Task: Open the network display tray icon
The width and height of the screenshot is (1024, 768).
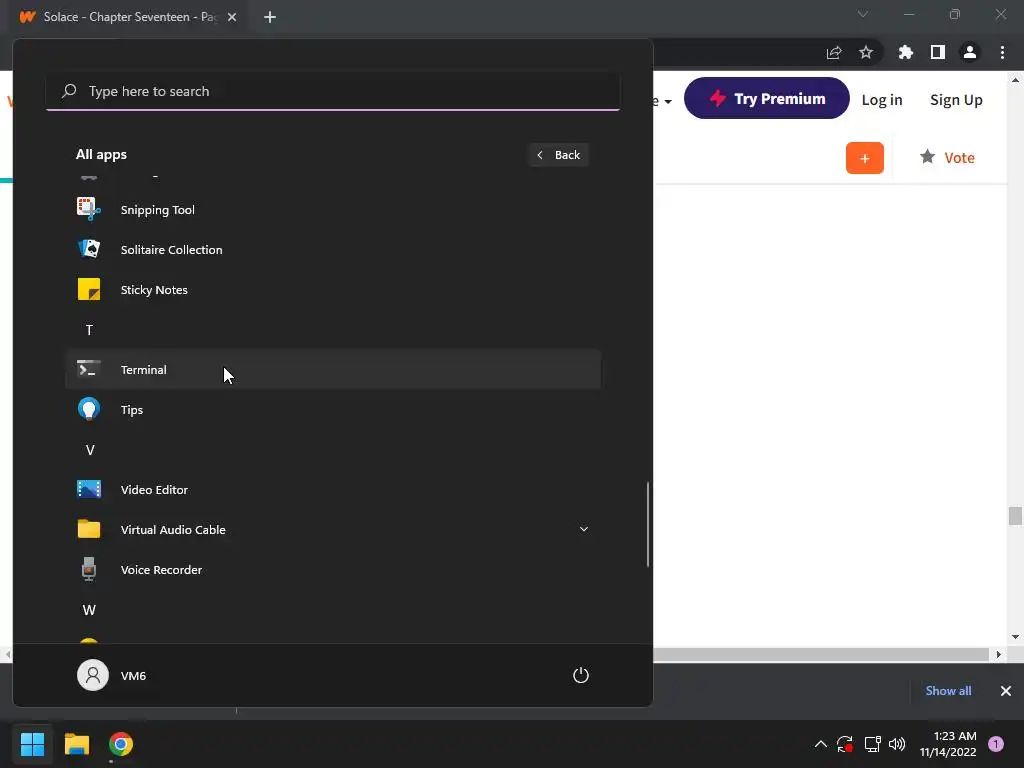Action: tap(872, 744)
